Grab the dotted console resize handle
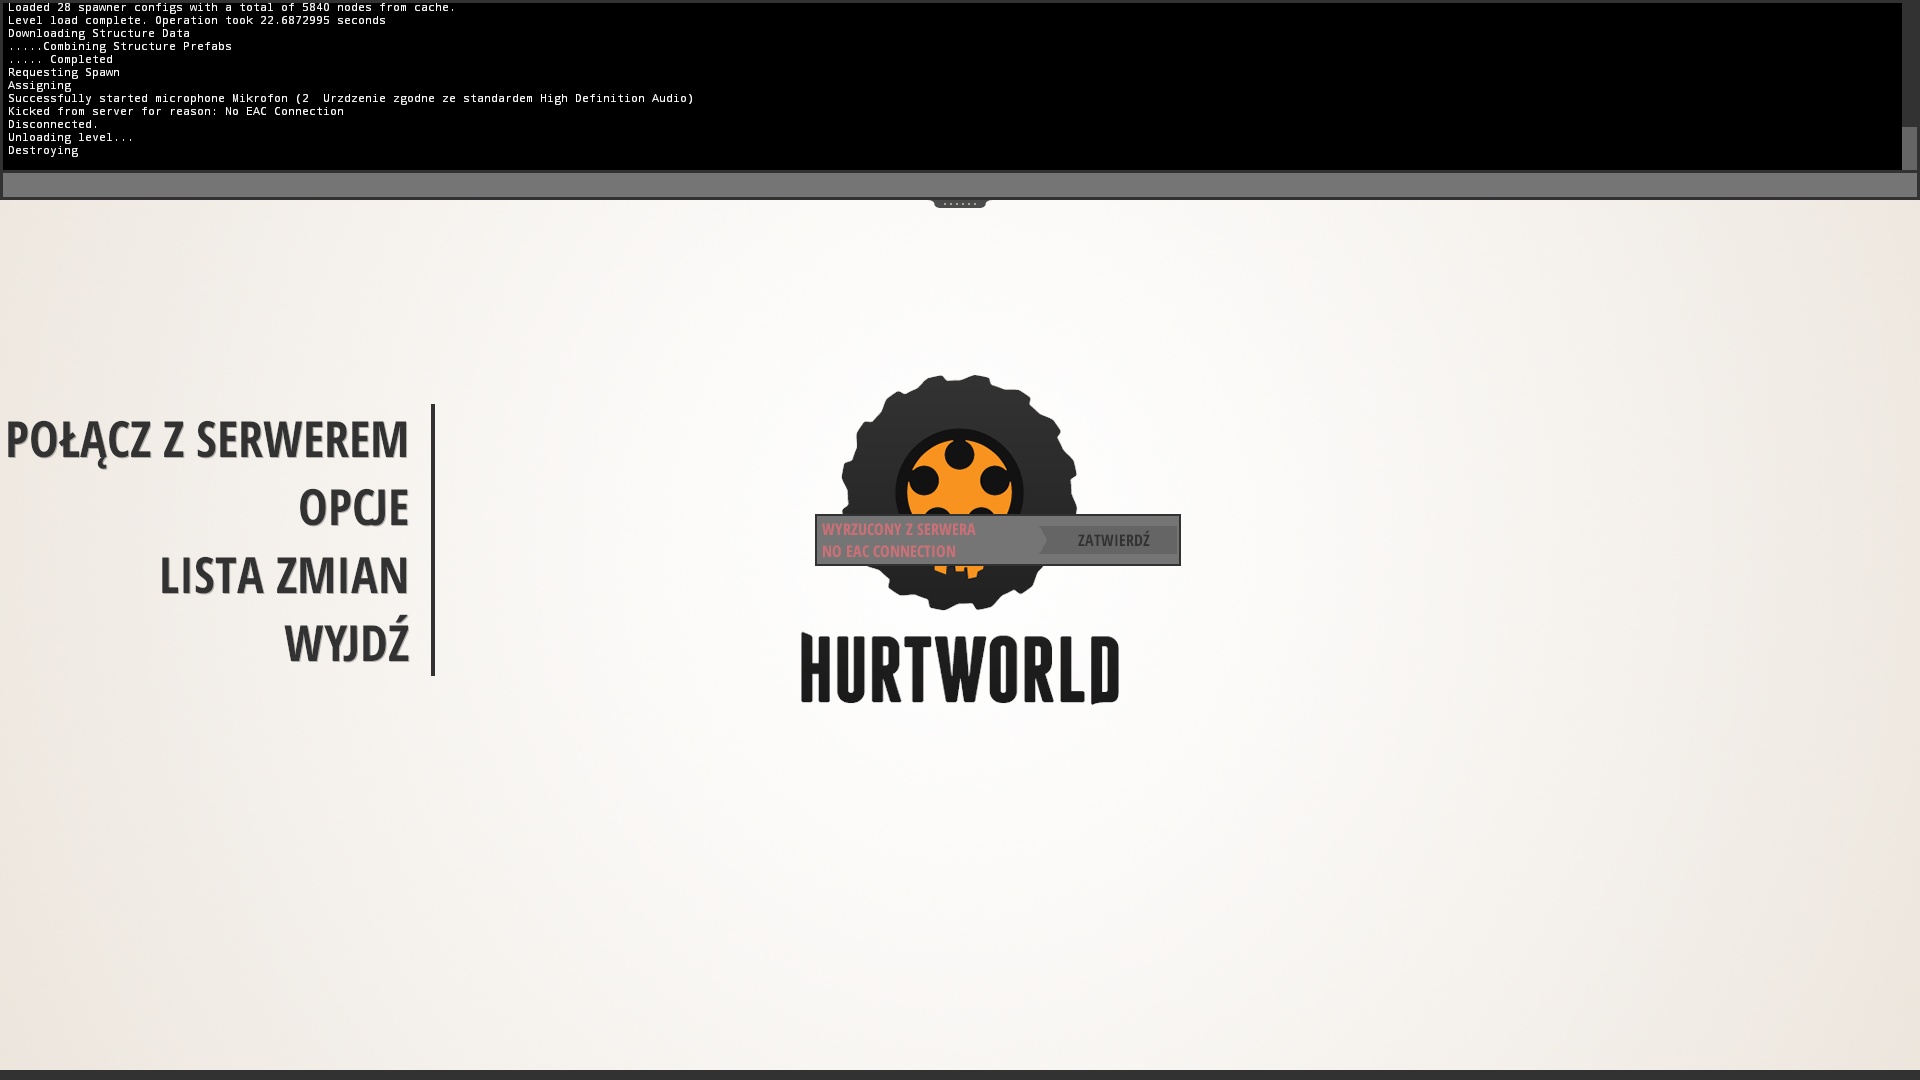Screen dimensions: 1920x1080 coord(960,203)
